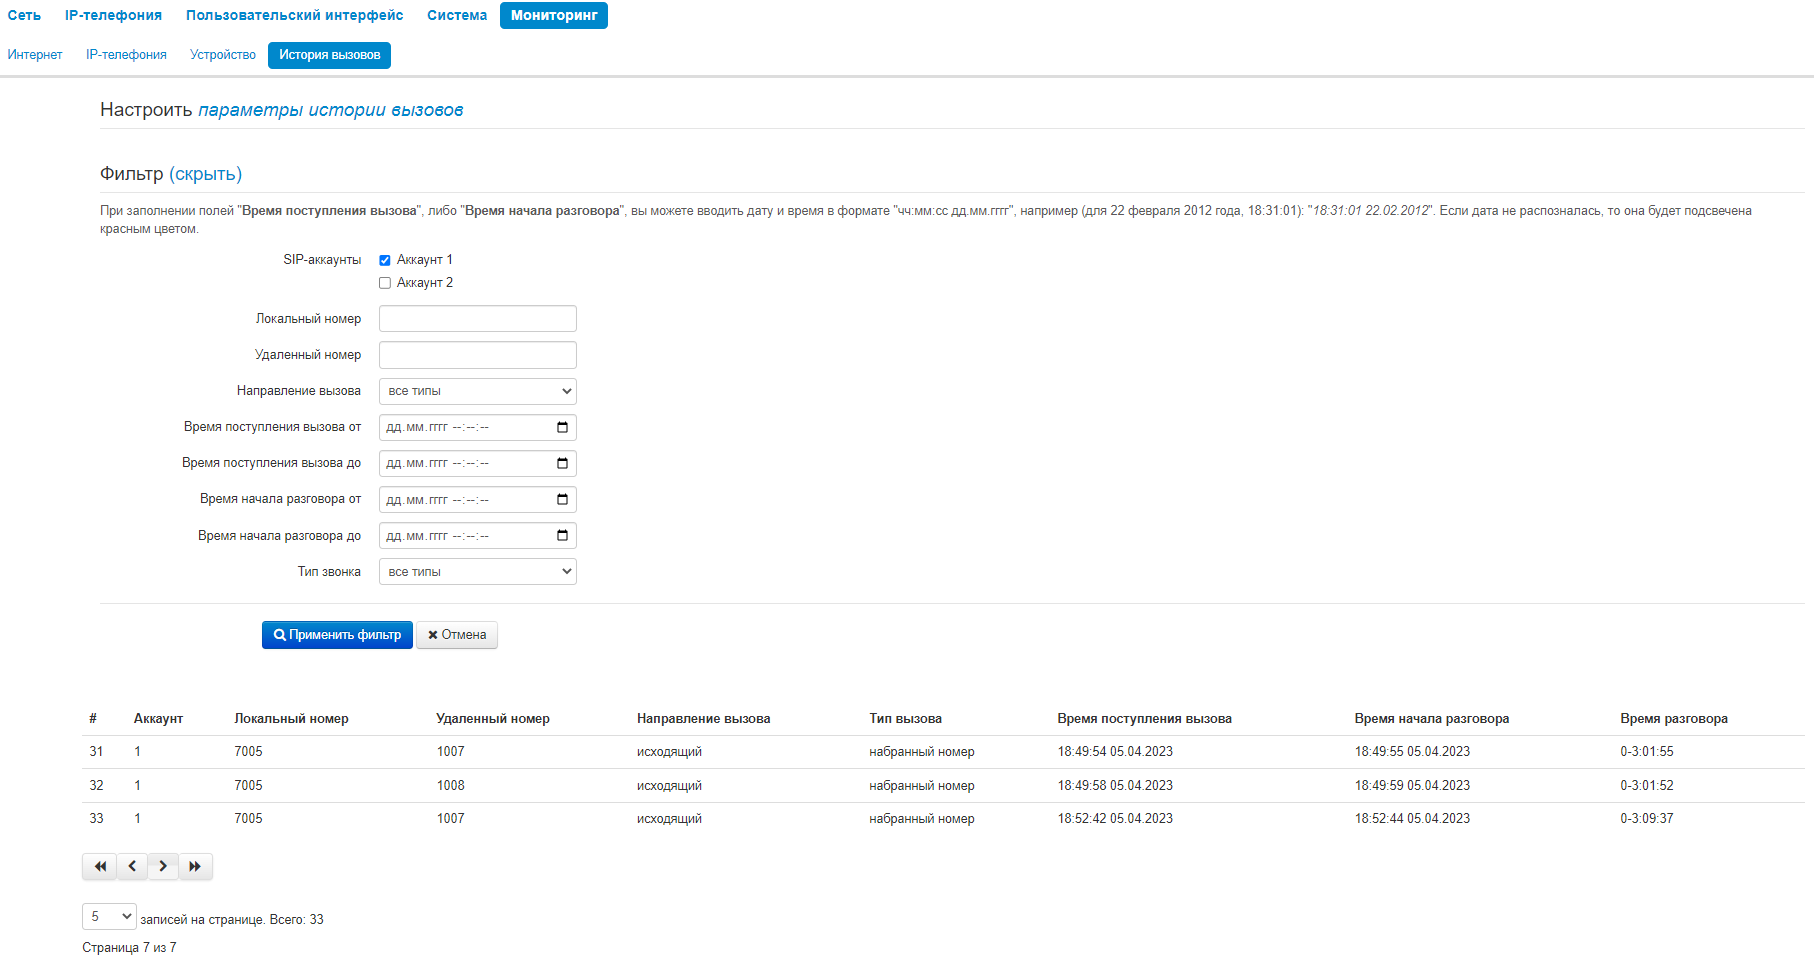Open calendar picker for call arrival time from

(x=562, y=427)
